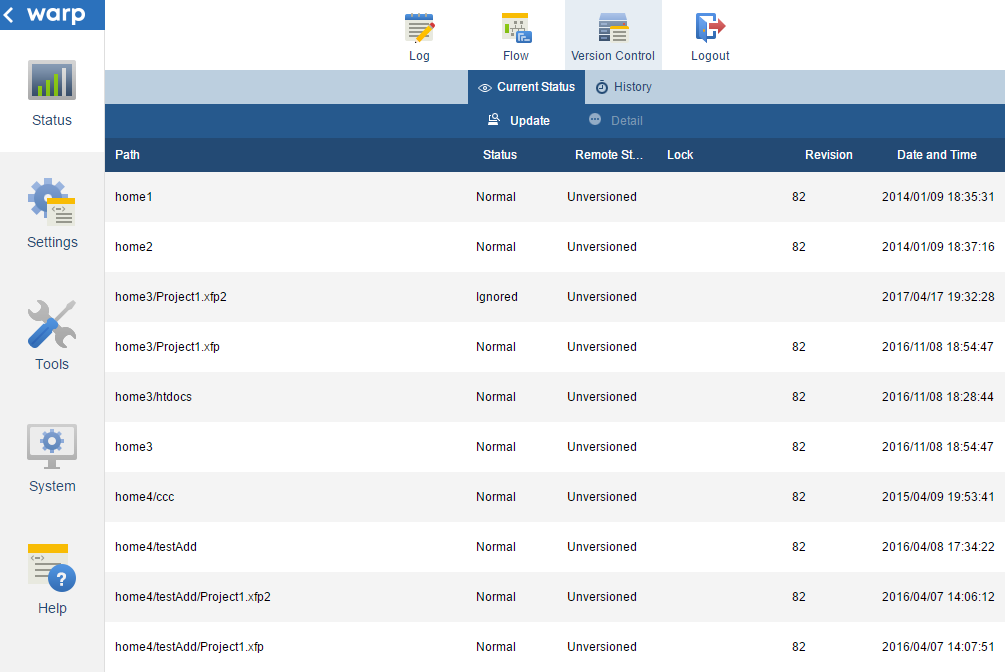Screen dimensions: 1005x672
Task: Open Help from the sidebar
Action: (51, 578)
